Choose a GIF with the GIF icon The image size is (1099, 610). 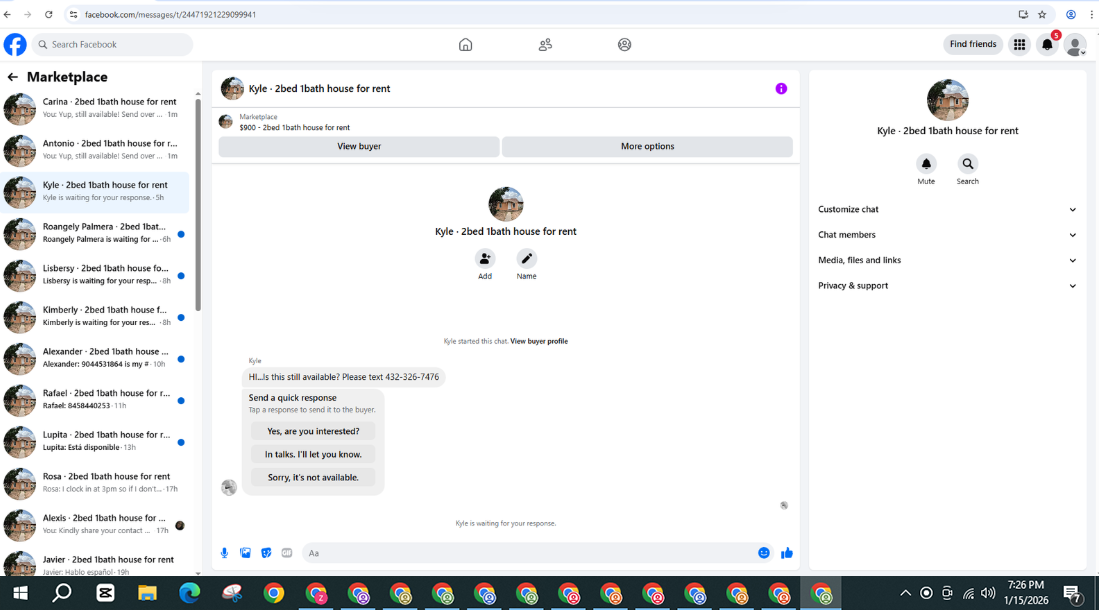coord(287,553)
